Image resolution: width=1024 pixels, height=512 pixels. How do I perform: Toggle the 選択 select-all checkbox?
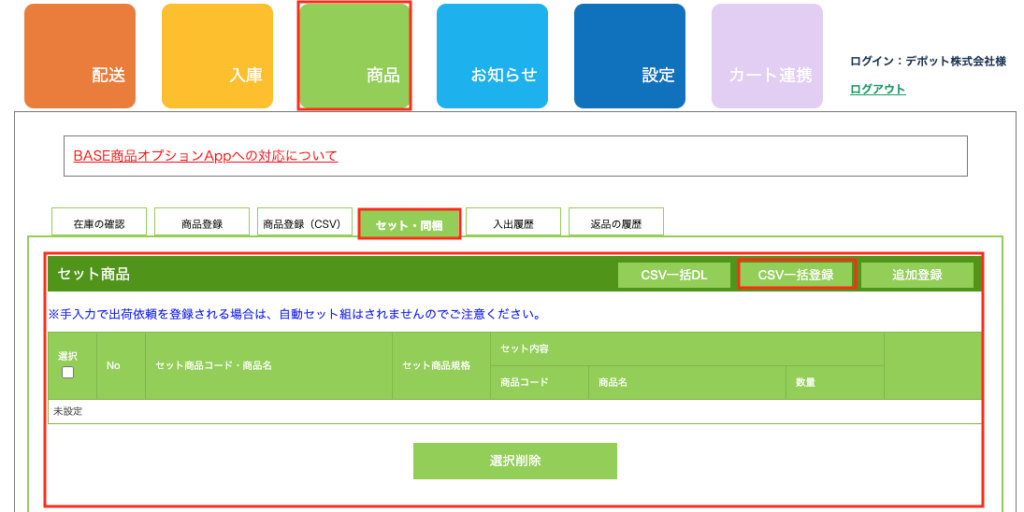pyautogui.click(x=68, y=372)
